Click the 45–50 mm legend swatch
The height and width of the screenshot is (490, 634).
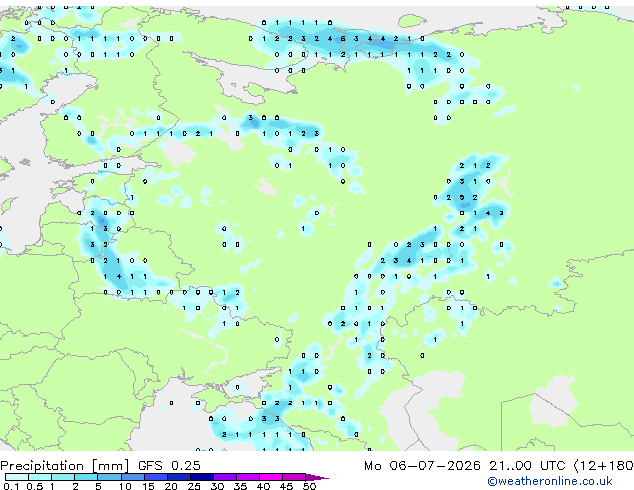pyautogui.click(x=294, y=477)
